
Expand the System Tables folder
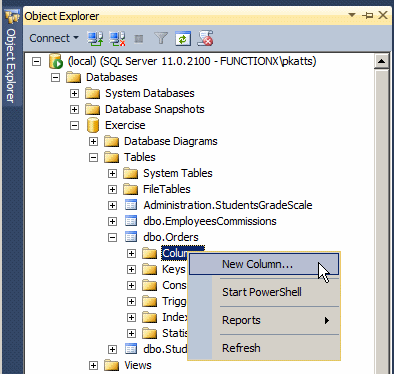pos(112,174)
